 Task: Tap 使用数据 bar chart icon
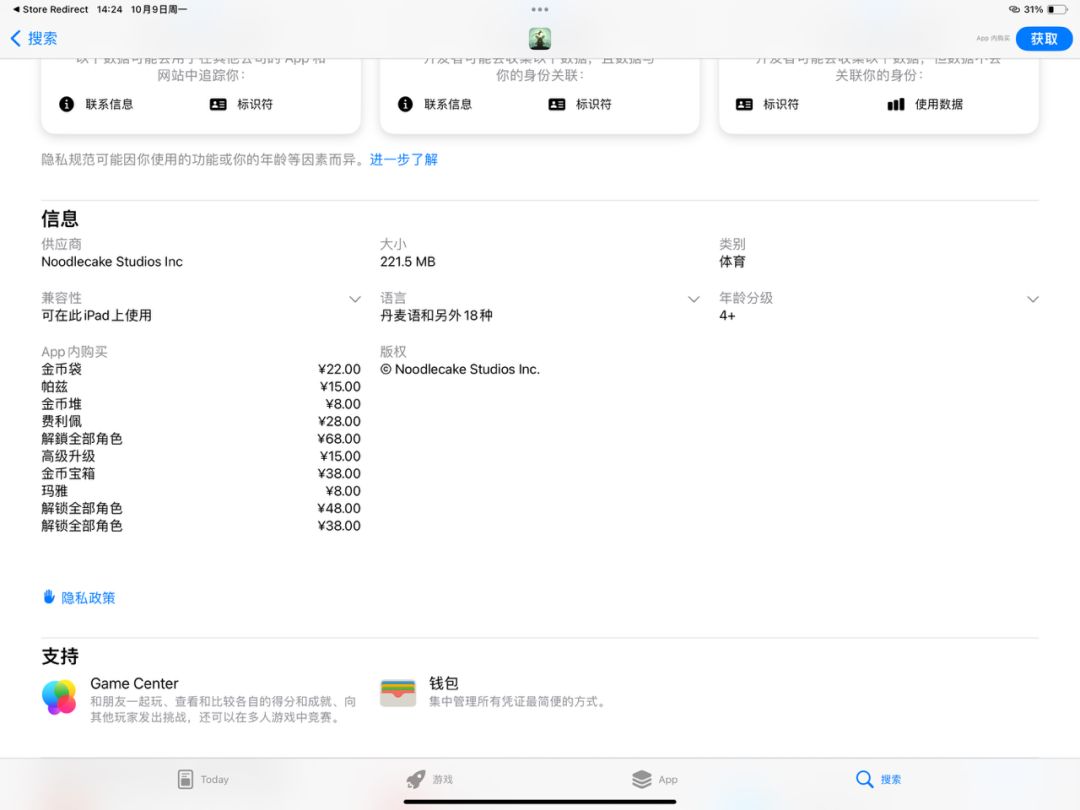896,104
